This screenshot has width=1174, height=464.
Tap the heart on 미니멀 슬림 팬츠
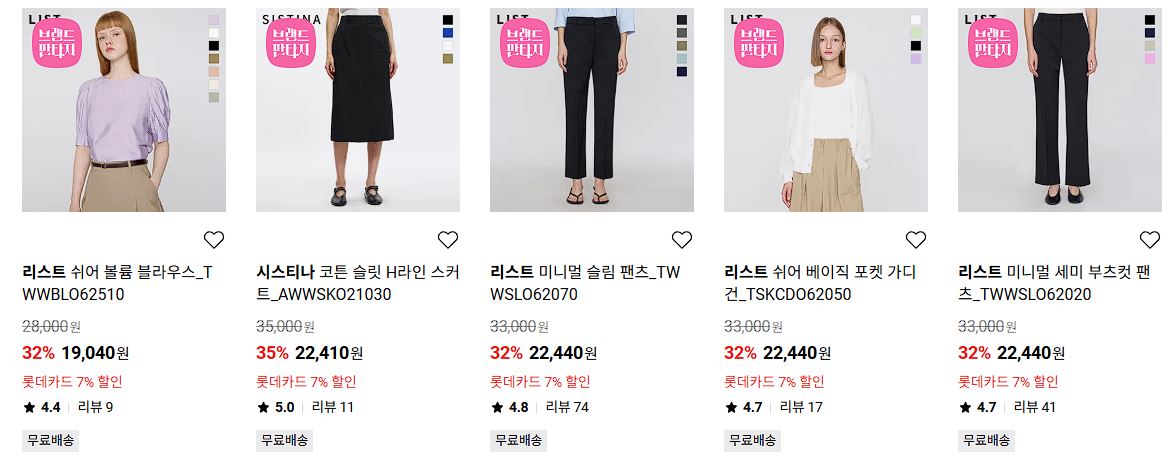tap(681, 239)
